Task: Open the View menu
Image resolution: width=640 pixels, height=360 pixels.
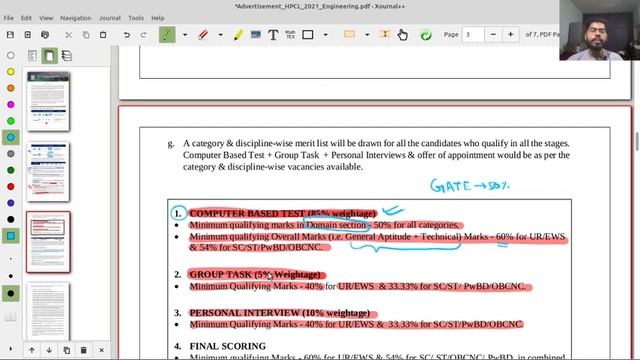Action: tap(46, 18)
